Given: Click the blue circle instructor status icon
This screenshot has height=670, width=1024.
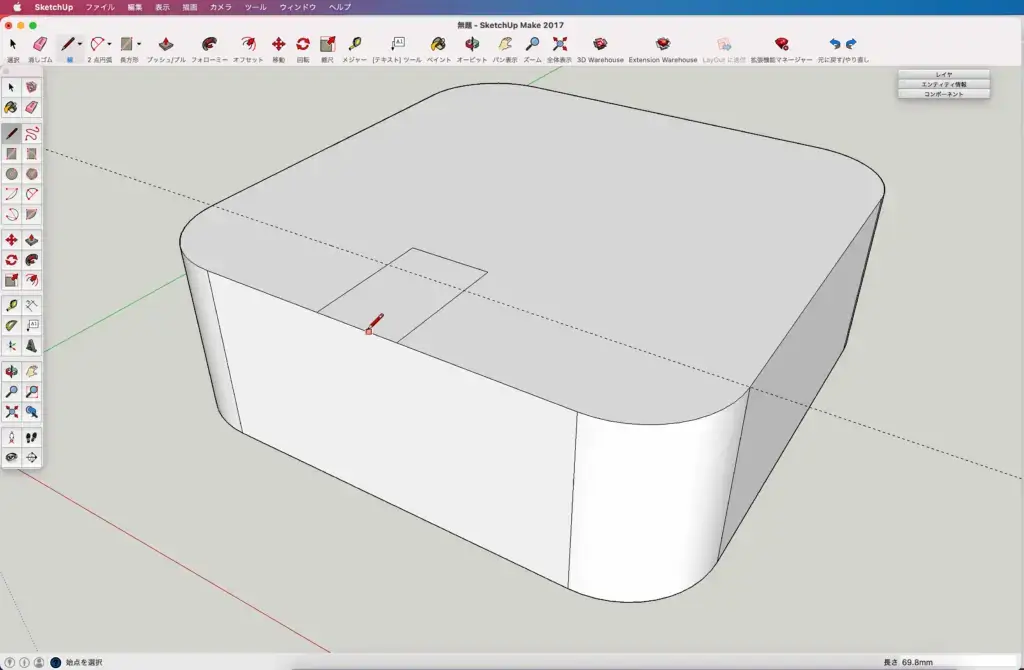Looking at the screenshot, I should [x=56, y=662].
